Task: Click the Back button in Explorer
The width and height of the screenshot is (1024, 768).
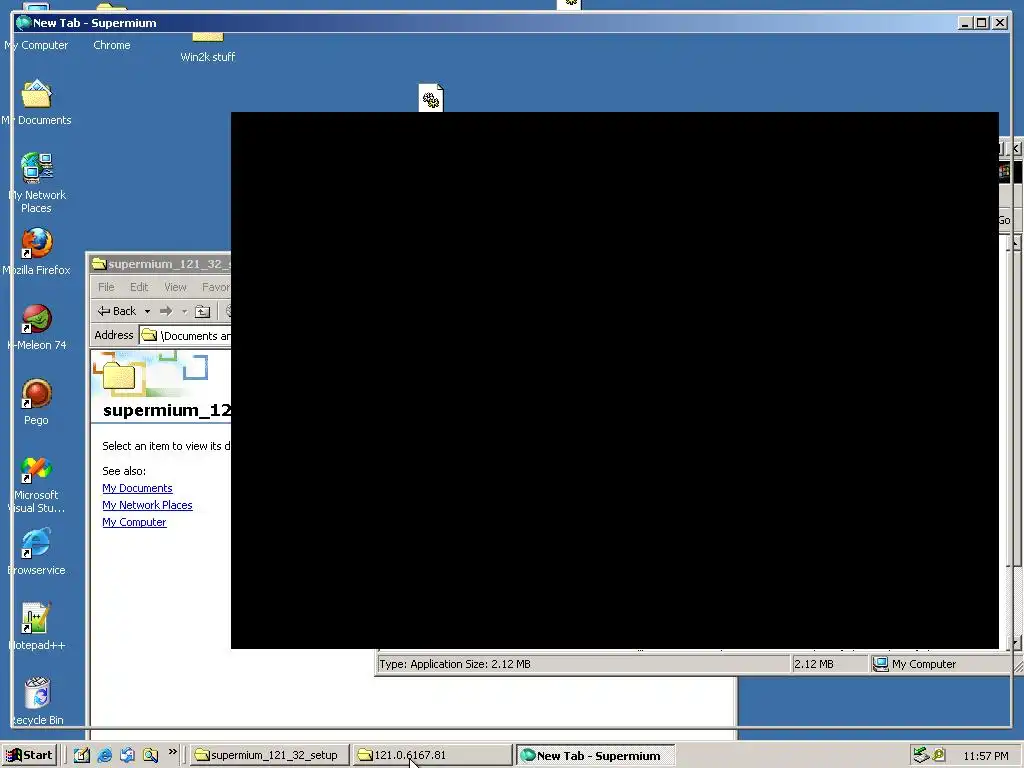Action: pyautogui.click(x=118, y=312)
